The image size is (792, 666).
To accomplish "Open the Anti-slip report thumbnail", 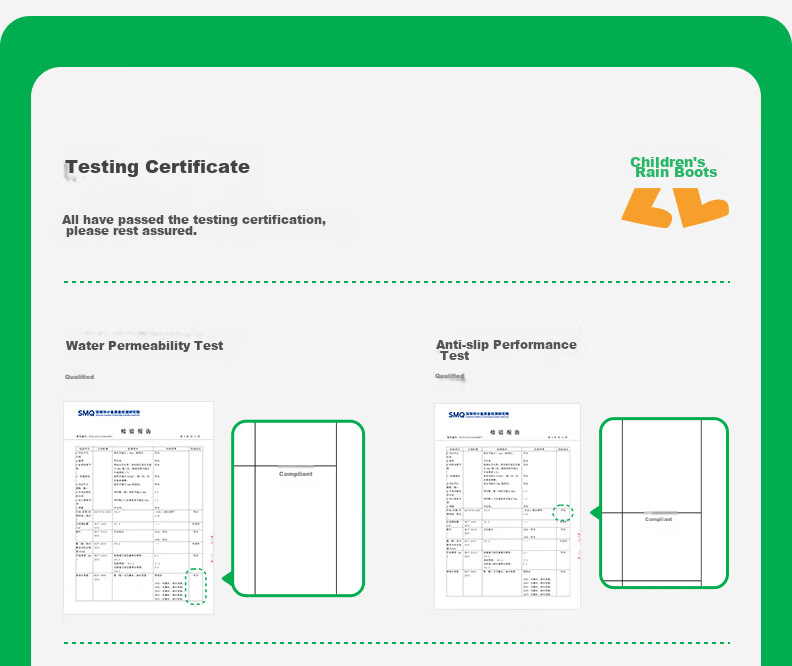I will [507, 506].
